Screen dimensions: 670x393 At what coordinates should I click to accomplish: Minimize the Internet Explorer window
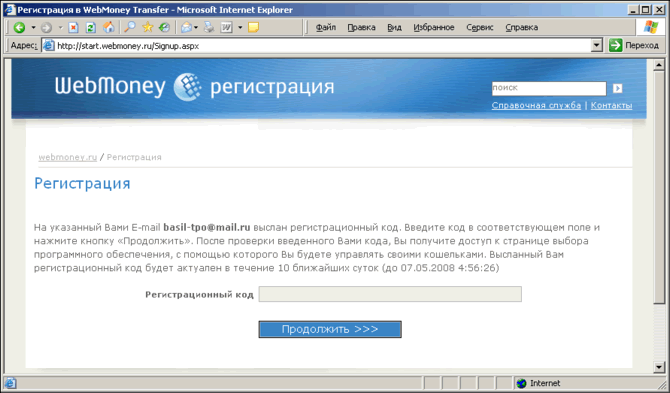coord(634,9)
